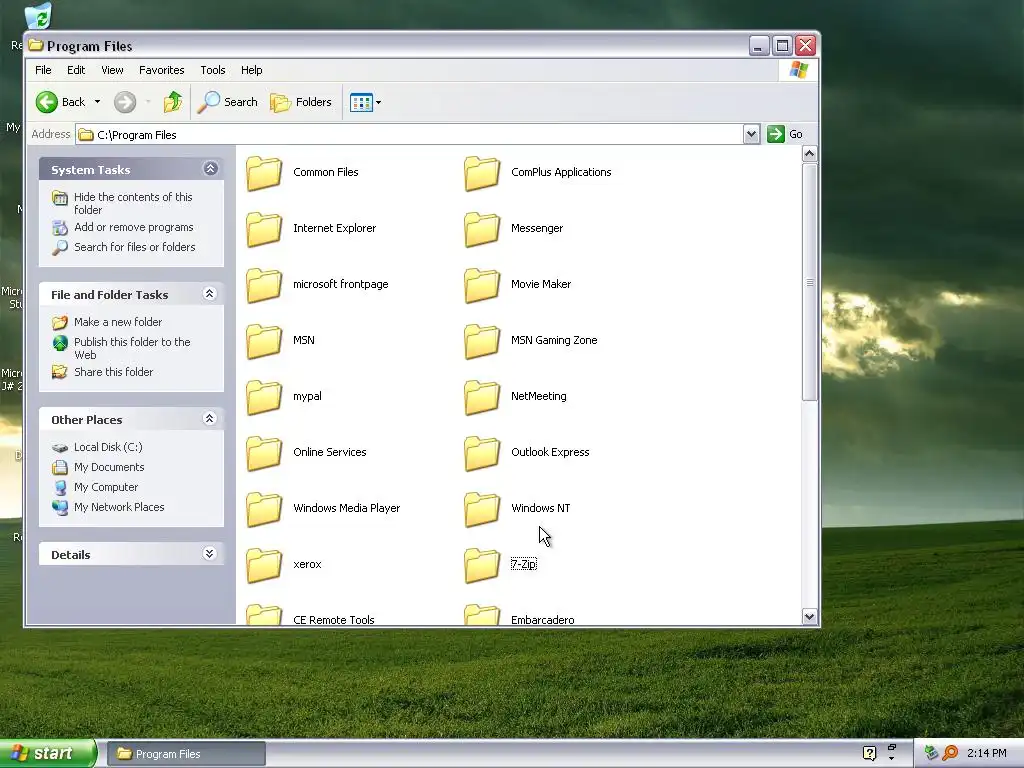The image size is (1024, 768).
Task: Click Make a new folder link
Action: [118, 322]
